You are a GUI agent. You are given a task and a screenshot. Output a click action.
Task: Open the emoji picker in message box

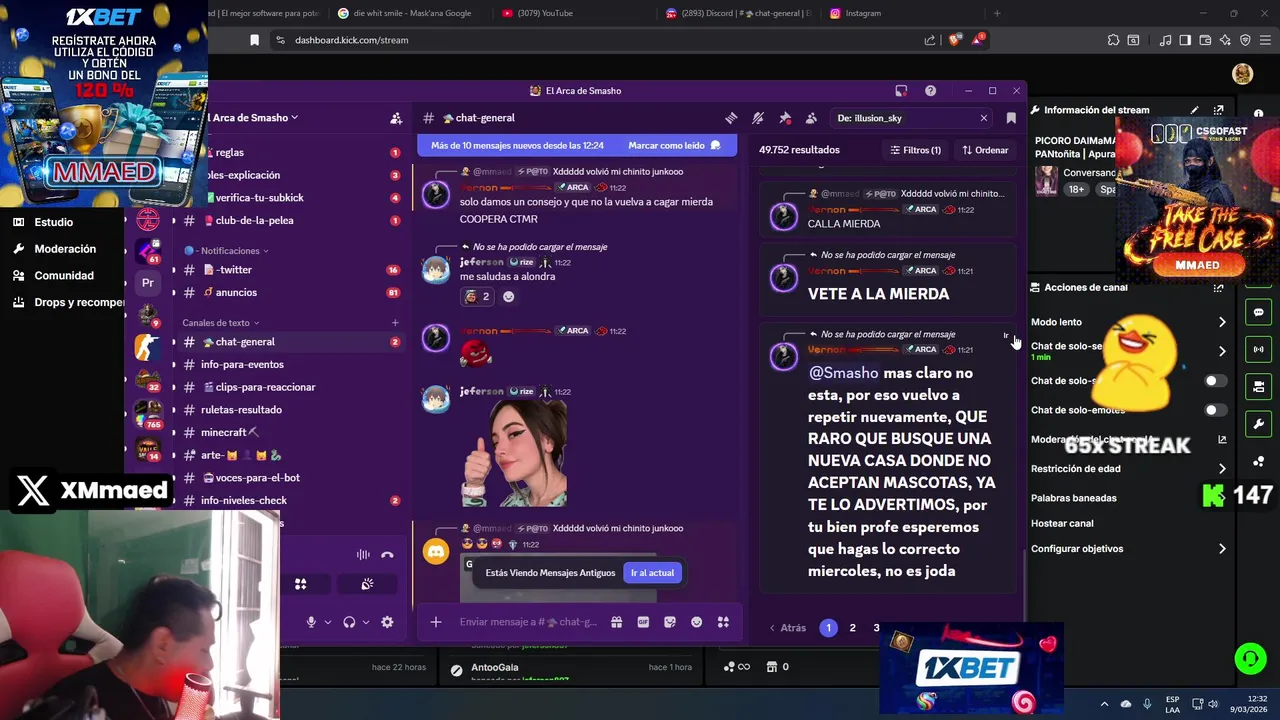pos(696,622)
